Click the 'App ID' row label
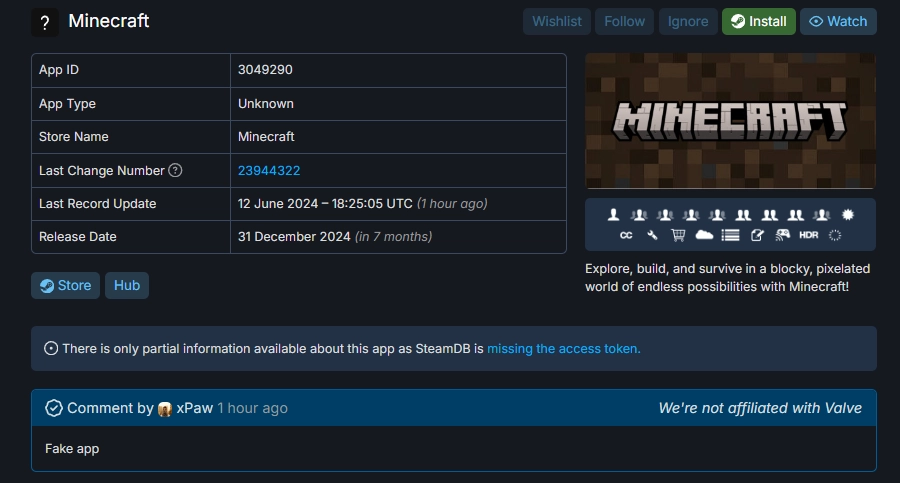The height and width of the screenshot is (483, 900). pyautogui.click(x=59, y=70)
